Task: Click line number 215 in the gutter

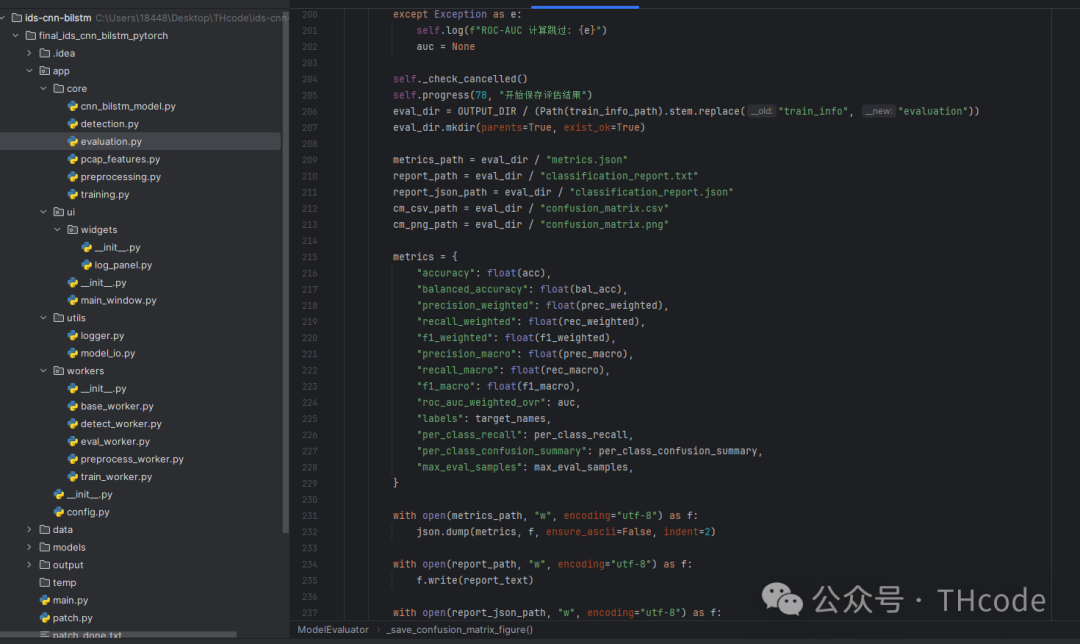Action: tap(309, 257)
